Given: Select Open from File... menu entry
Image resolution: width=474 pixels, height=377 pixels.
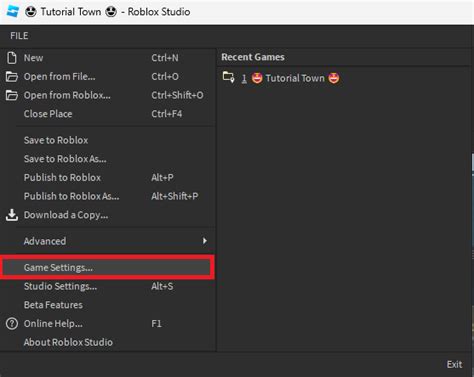Looking at the screenshot, I should click(x=108, y=76).
